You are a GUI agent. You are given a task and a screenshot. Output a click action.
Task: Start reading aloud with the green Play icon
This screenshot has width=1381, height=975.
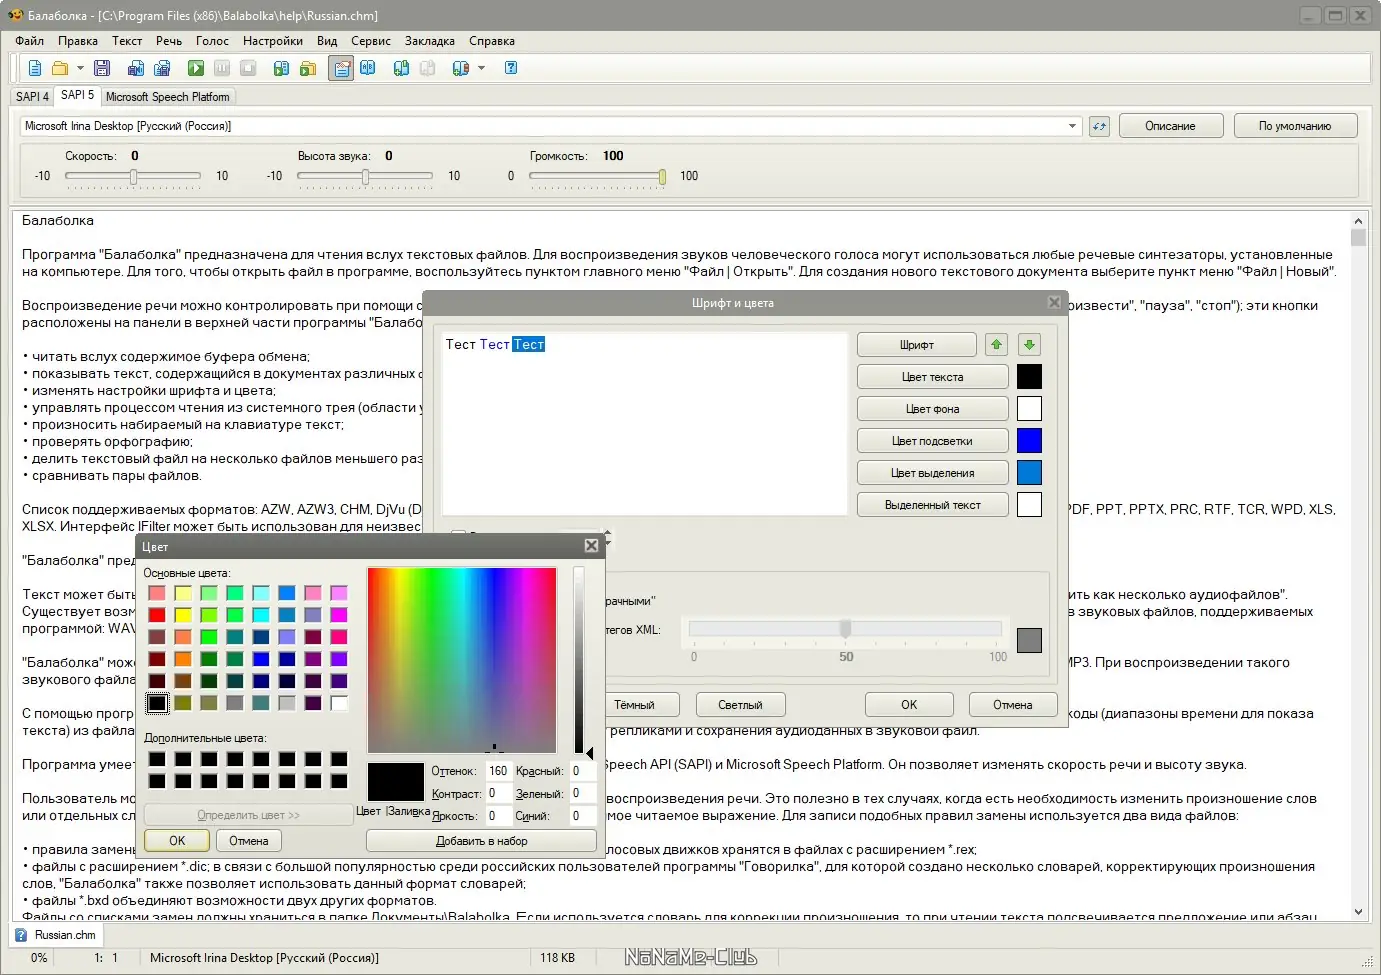coord(196,68)
